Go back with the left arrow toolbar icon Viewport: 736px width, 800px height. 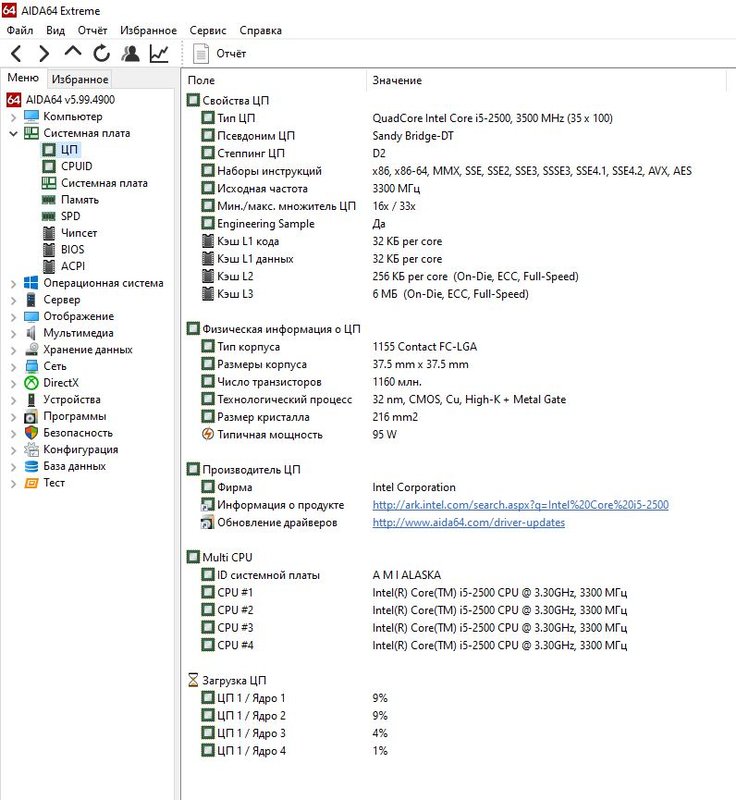tap(16, 54)
